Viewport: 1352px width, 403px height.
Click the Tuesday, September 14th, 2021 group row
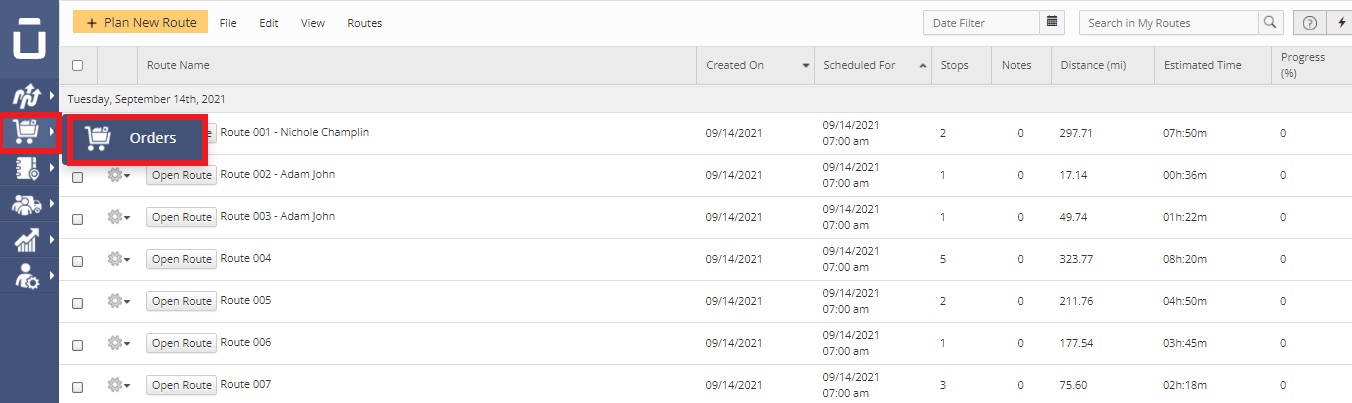(x=705, y=99)
